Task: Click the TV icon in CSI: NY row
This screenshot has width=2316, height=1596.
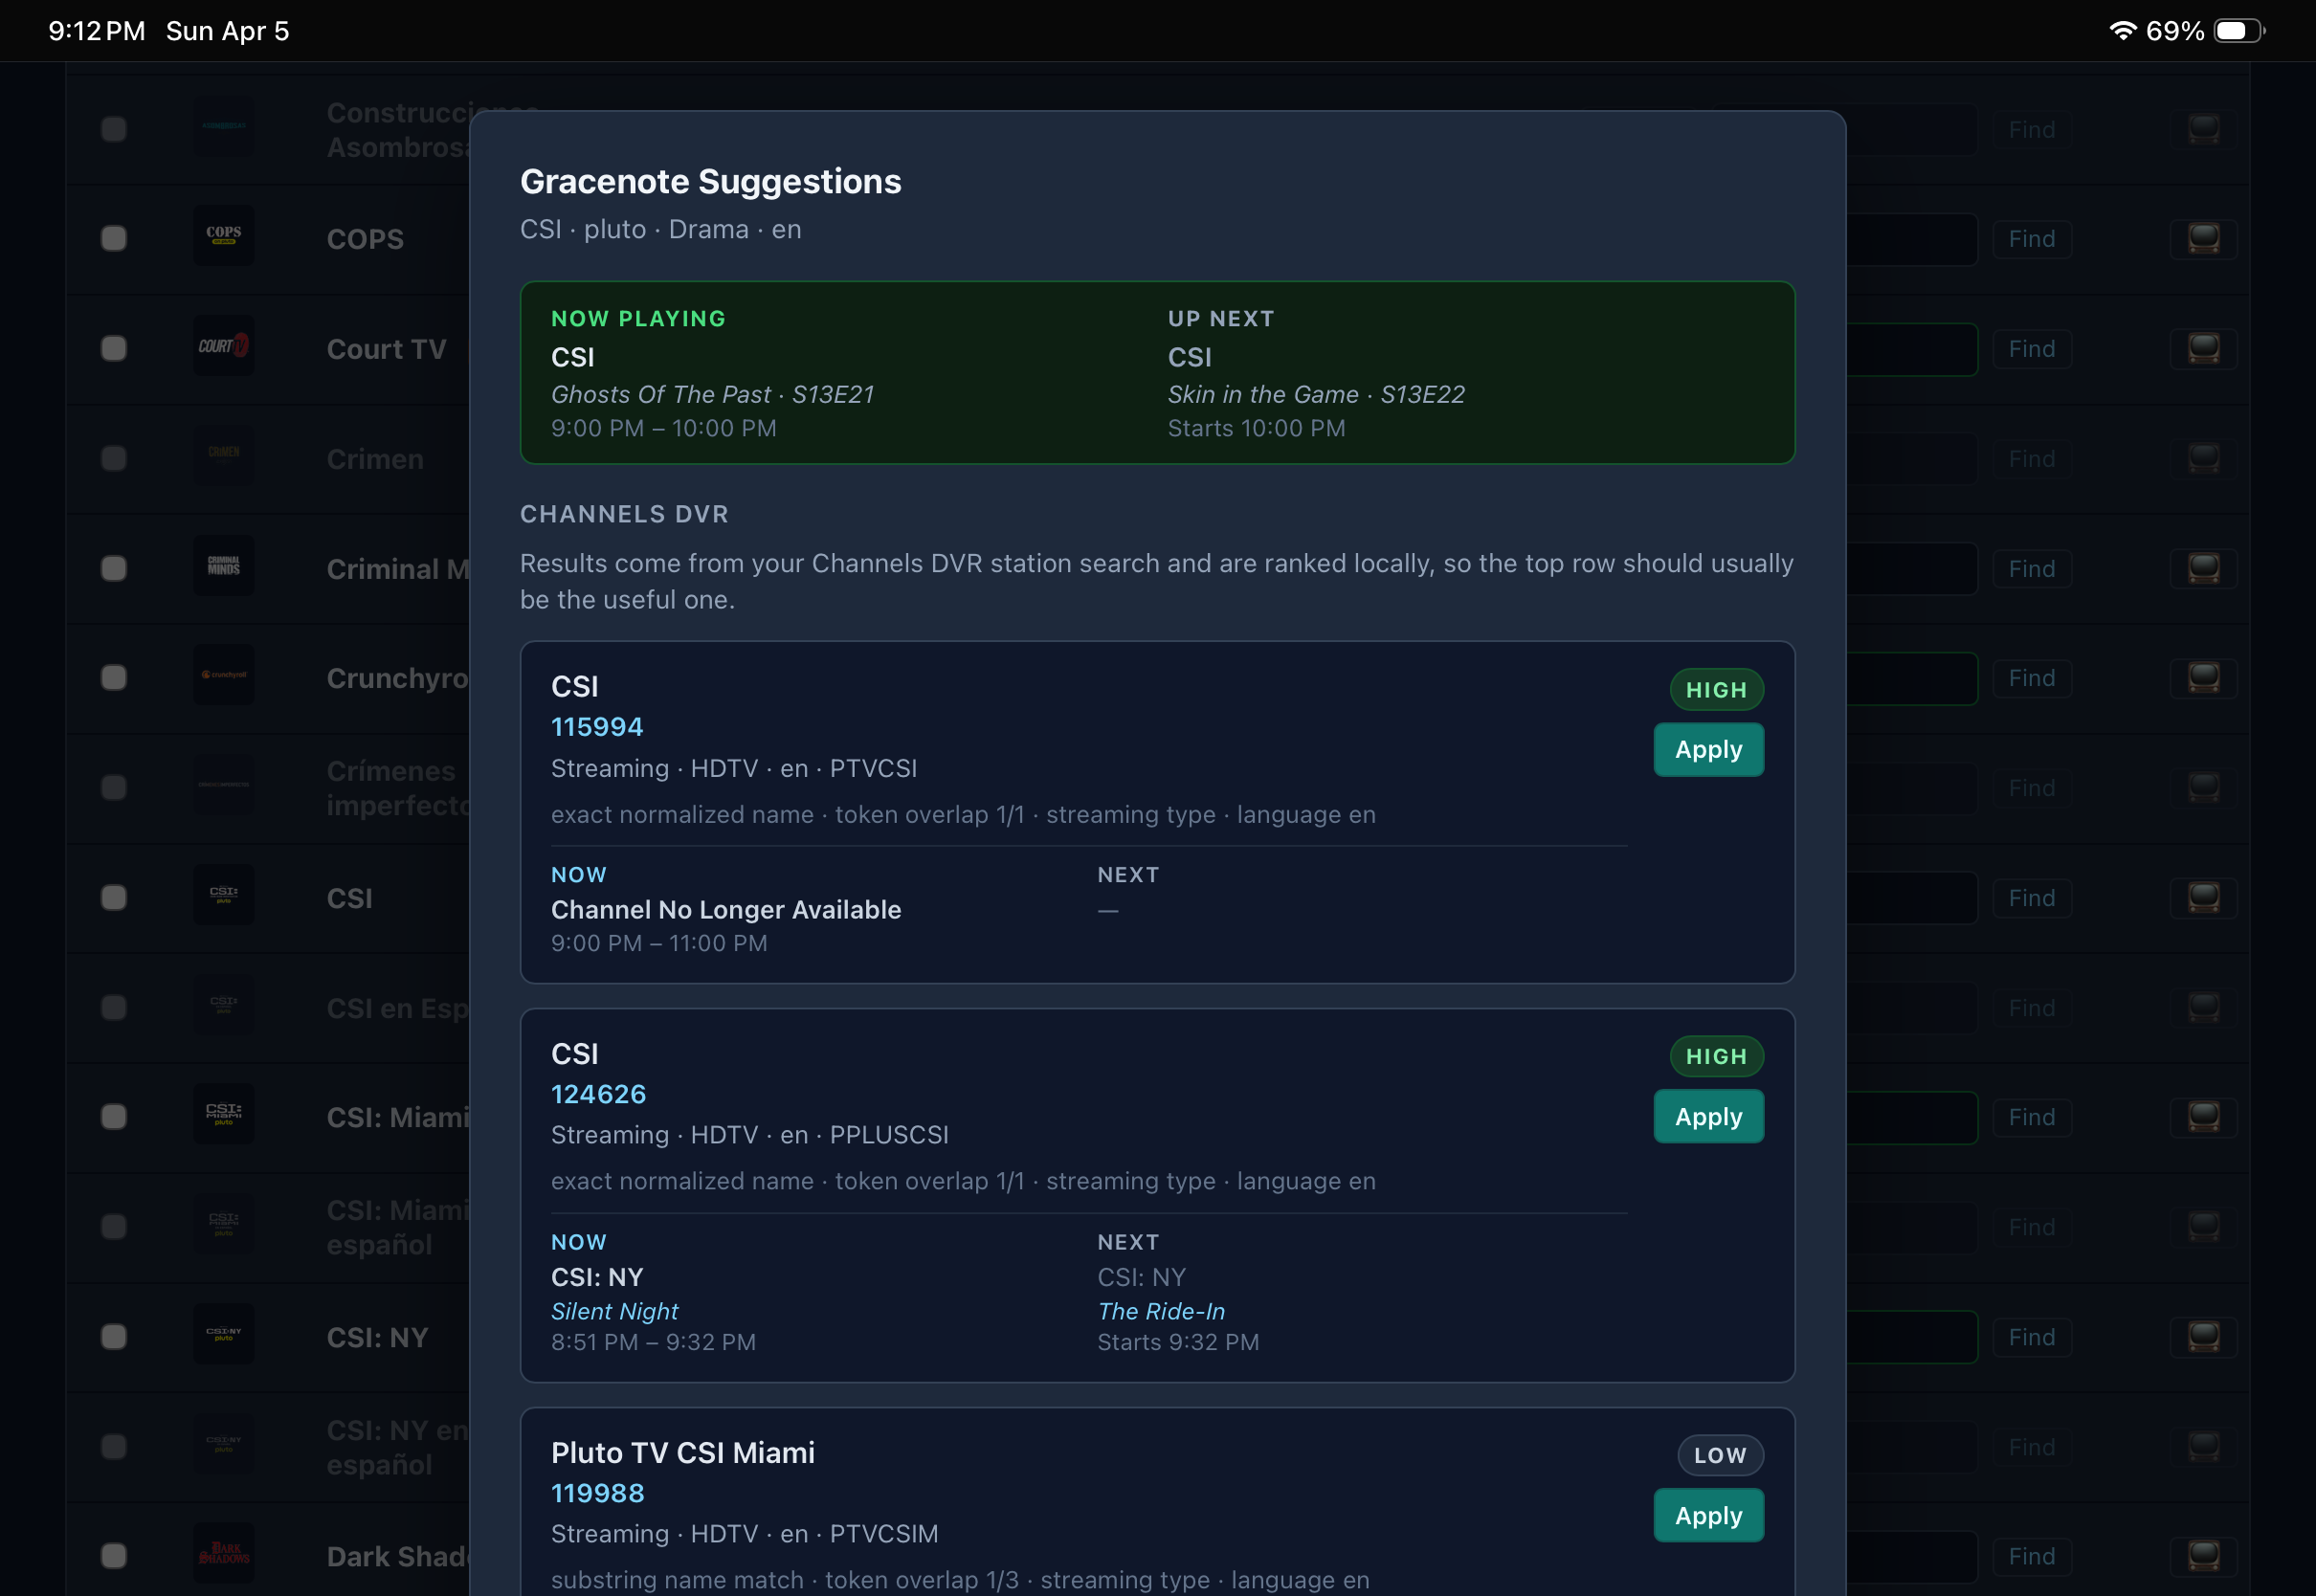Action: tap(2203, 1337)
